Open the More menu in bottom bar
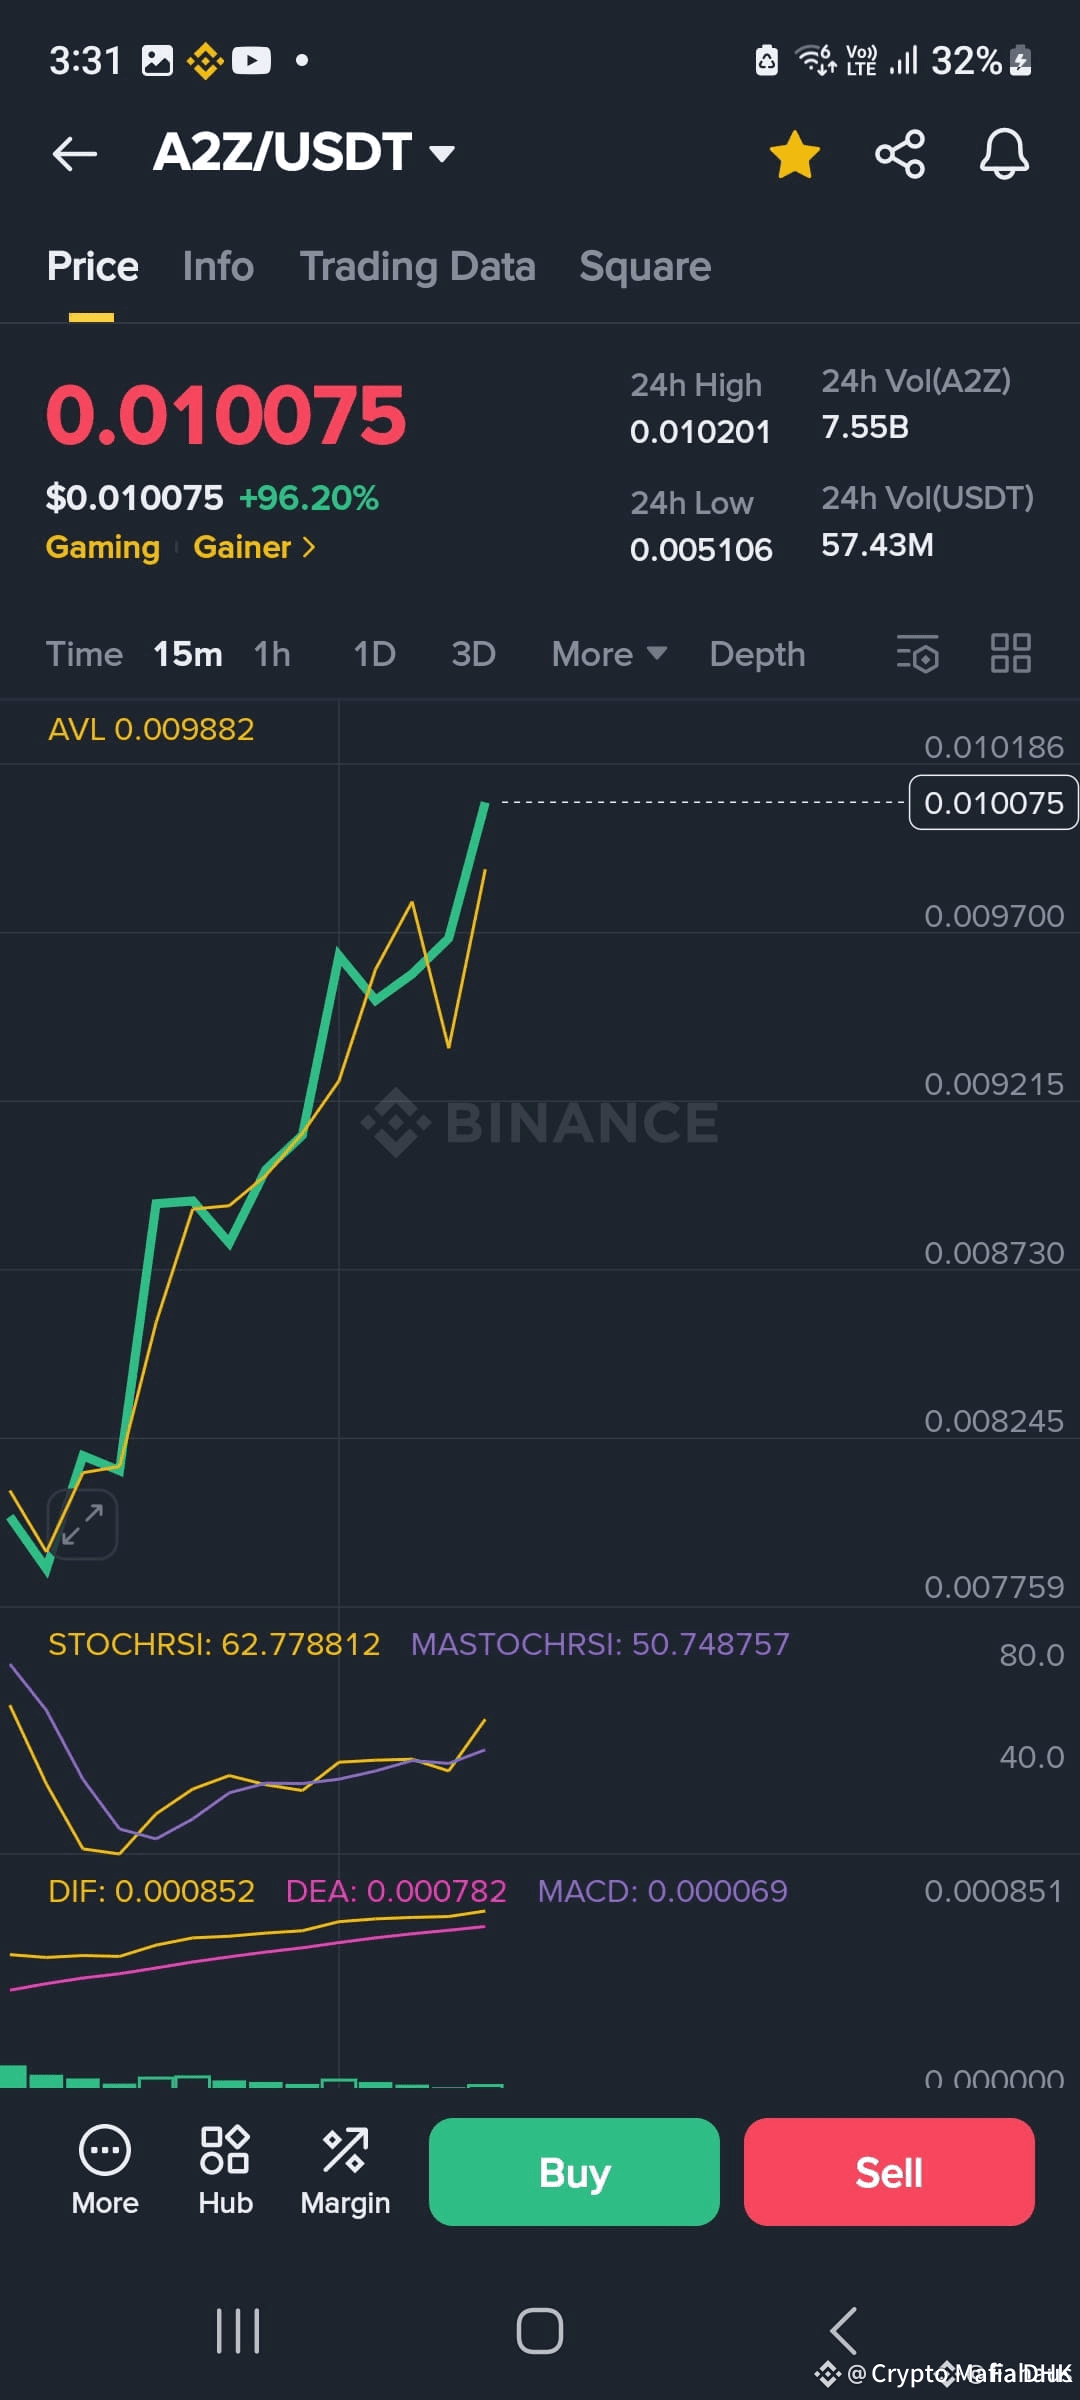Image resolution: width=1080 pixels, height=2400 pixels. point(105,2170)
